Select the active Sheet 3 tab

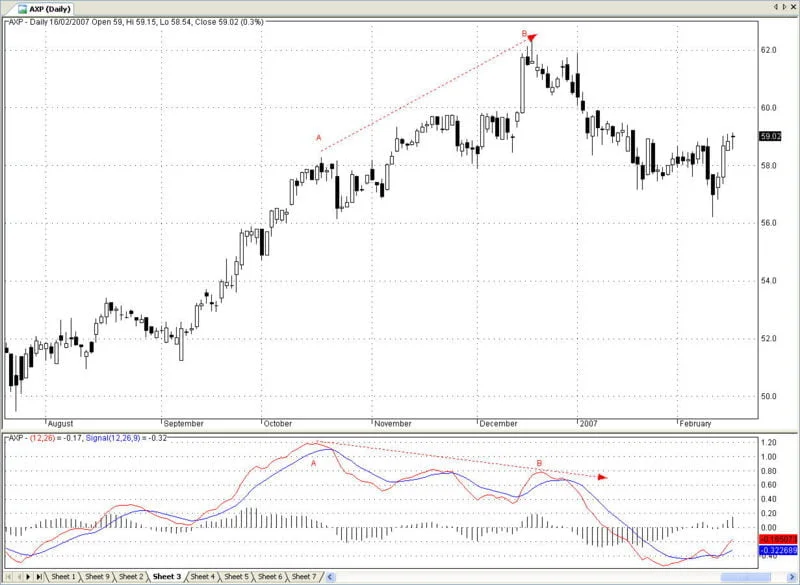[x=167, y=576]
